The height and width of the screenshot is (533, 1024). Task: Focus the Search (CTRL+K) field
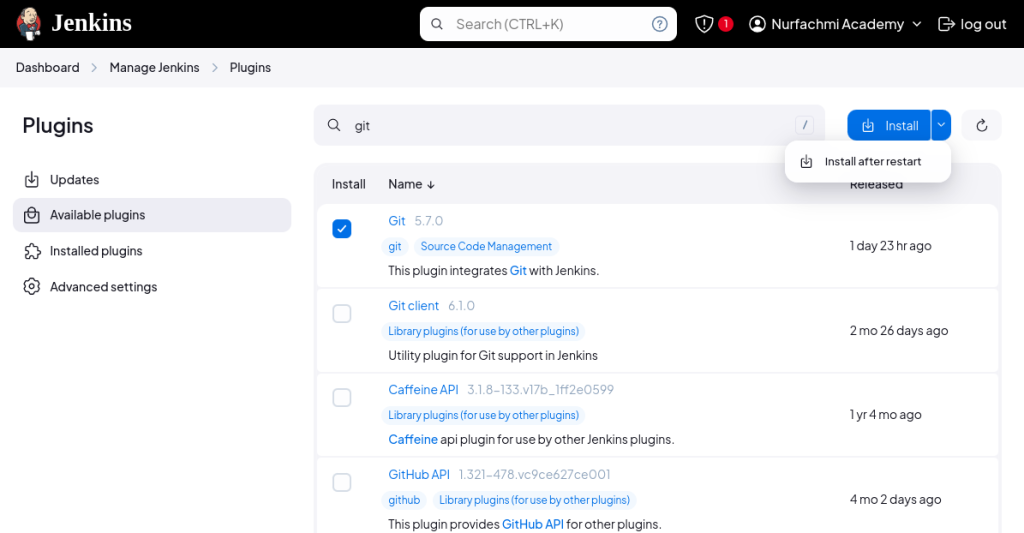pos(549,24)
